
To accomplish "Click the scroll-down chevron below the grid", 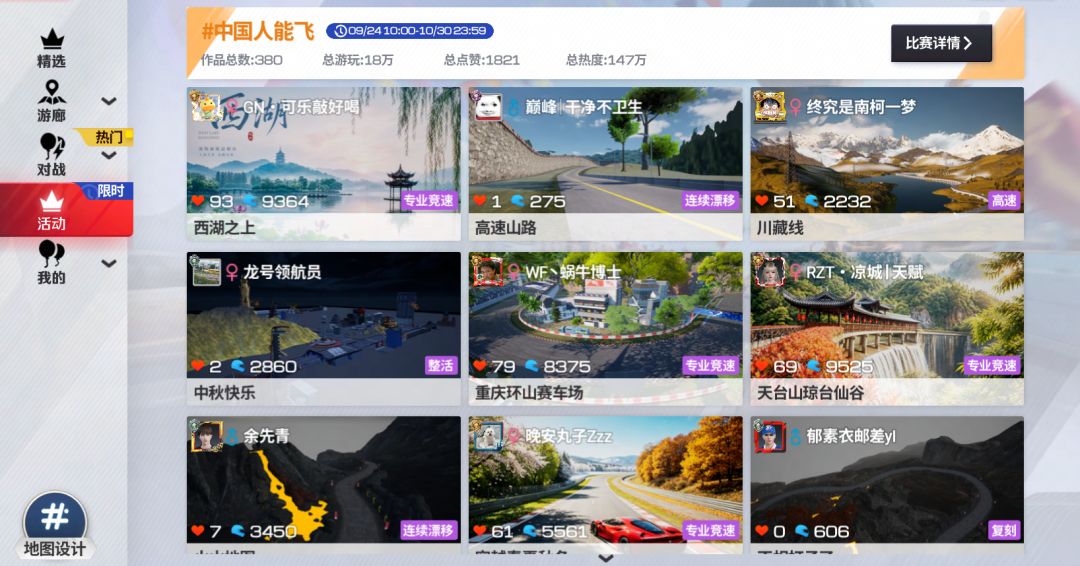I will [x=605, y=558].
